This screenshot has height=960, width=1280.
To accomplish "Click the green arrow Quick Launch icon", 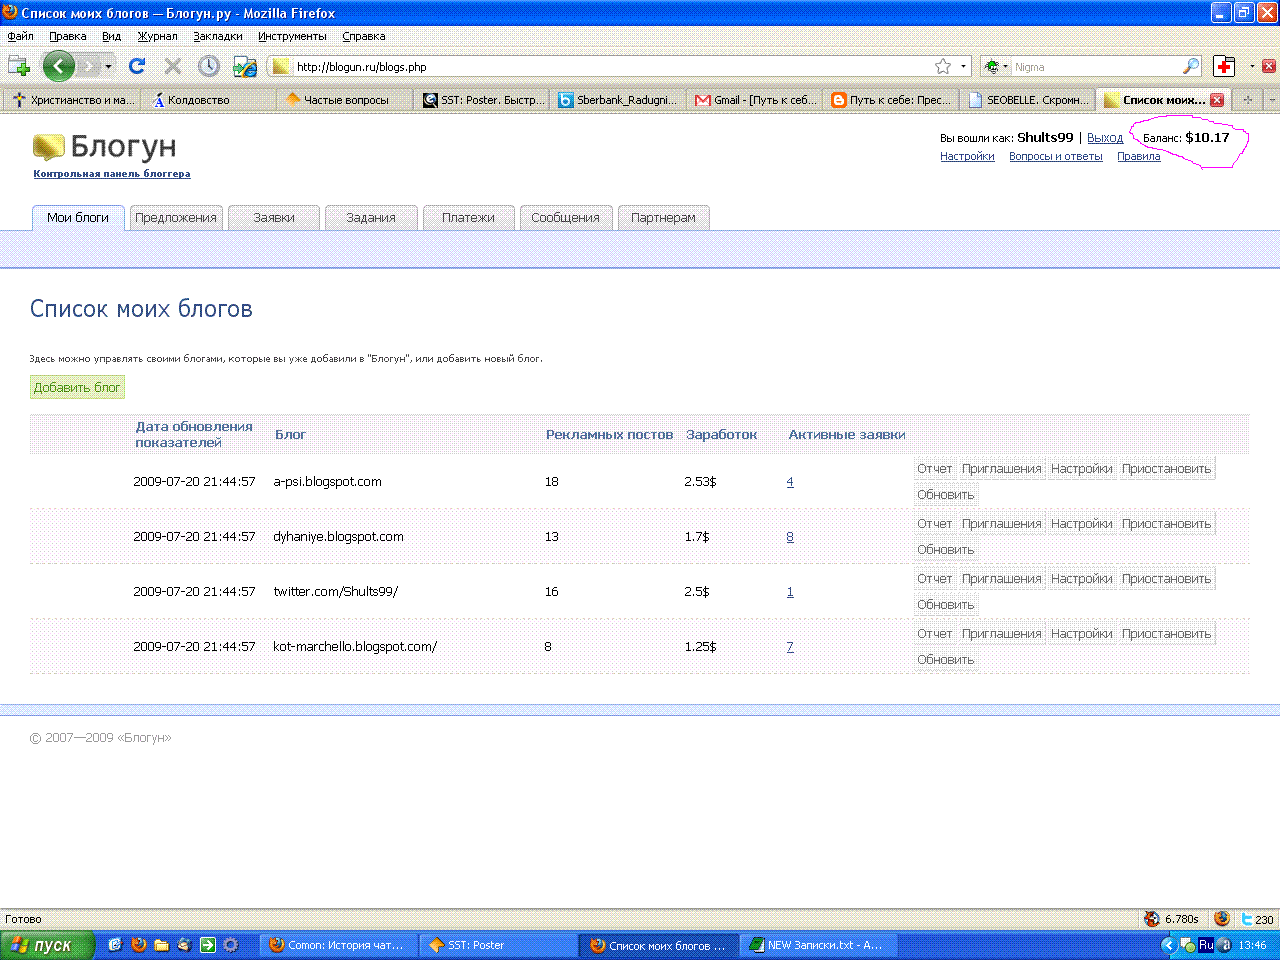I will pyautogui.click(x=207, y=945).
